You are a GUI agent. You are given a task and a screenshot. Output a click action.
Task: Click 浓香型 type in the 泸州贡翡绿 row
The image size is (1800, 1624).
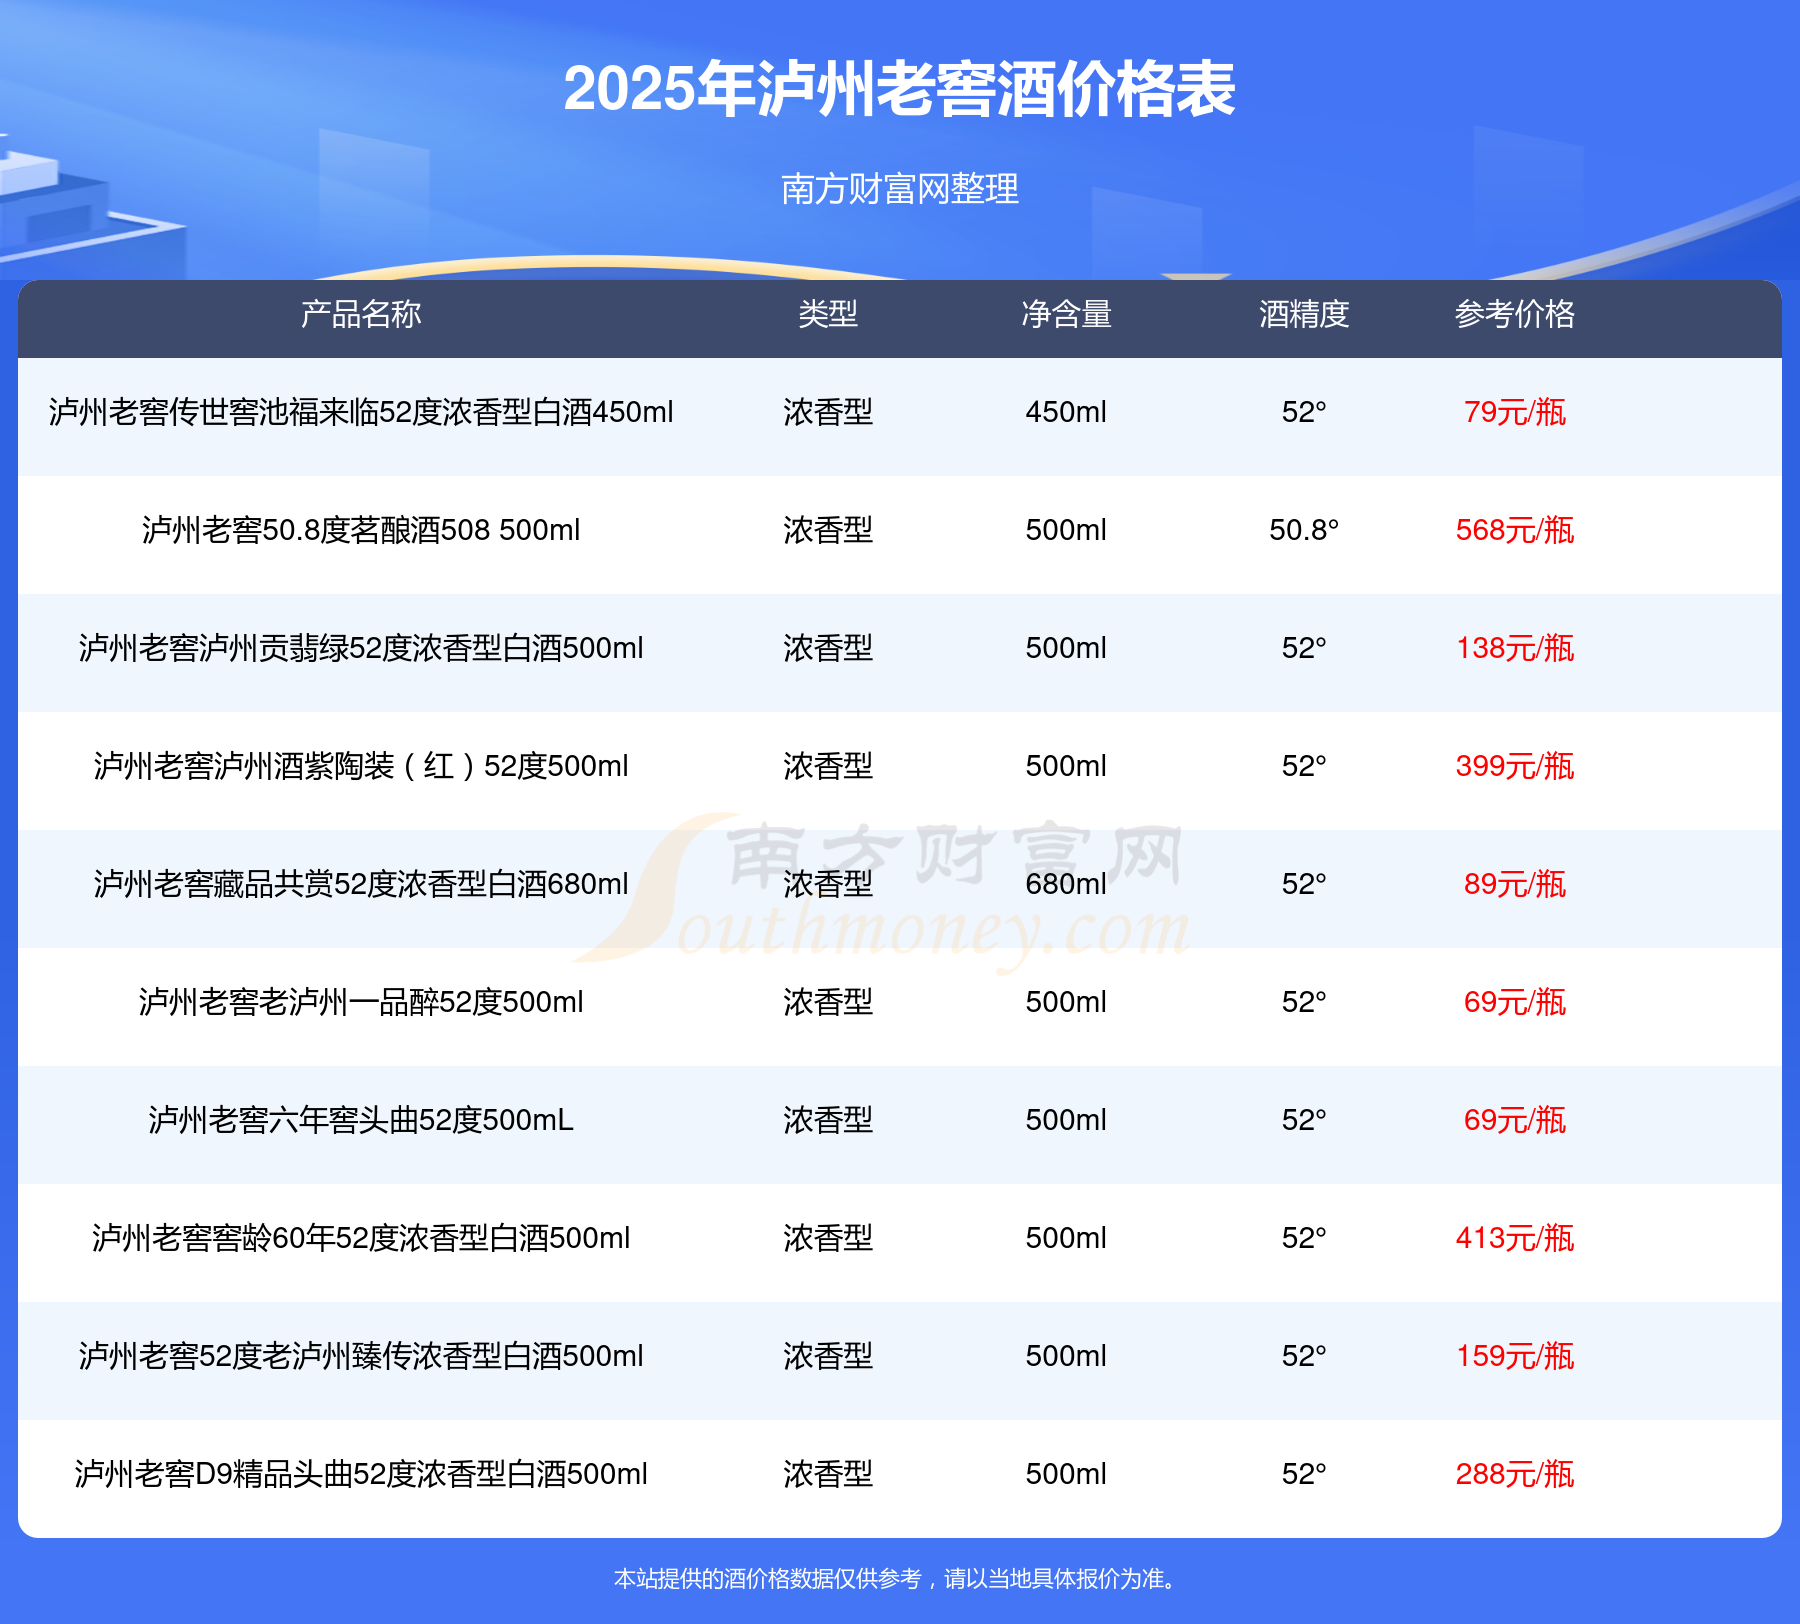[828, 648]
